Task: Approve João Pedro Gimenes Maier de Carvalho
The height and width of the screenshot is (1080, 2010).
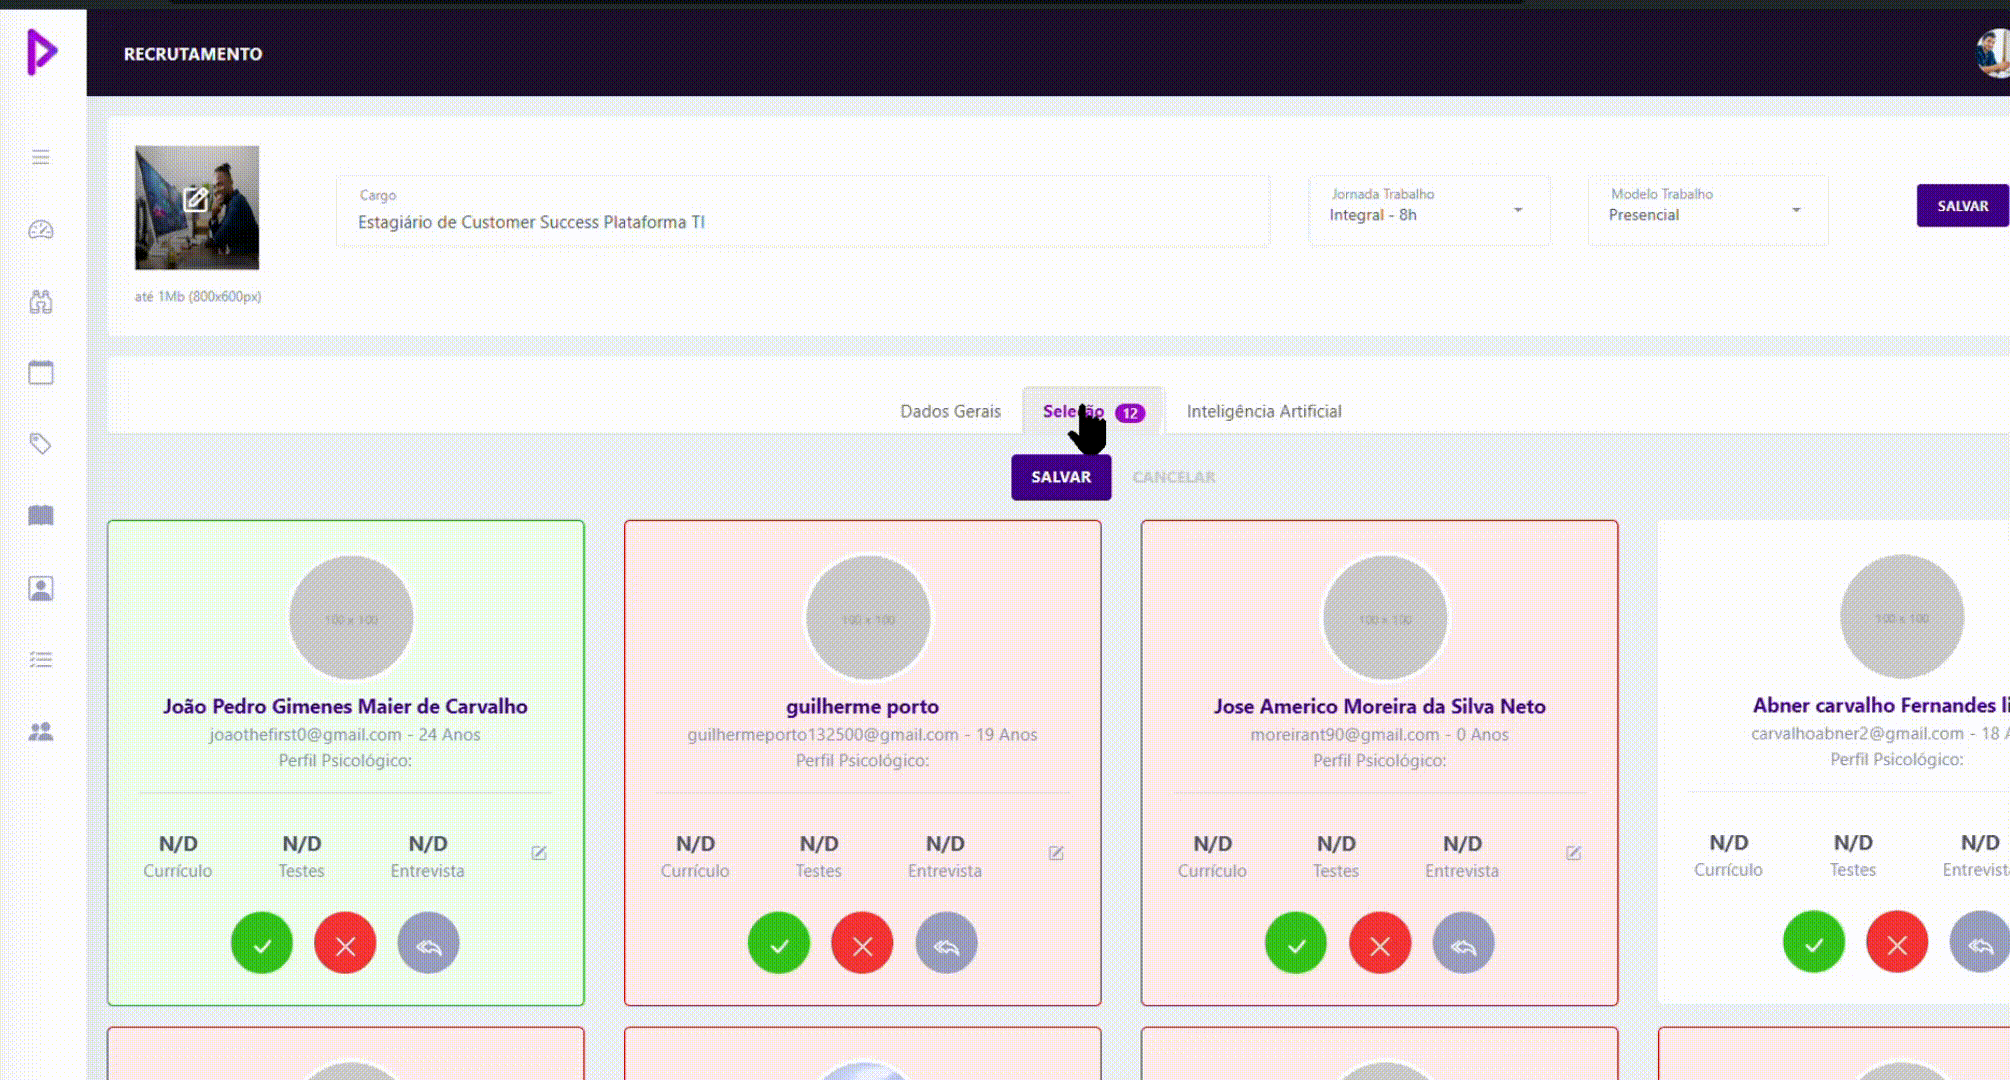Action: (x=262, y=943)
